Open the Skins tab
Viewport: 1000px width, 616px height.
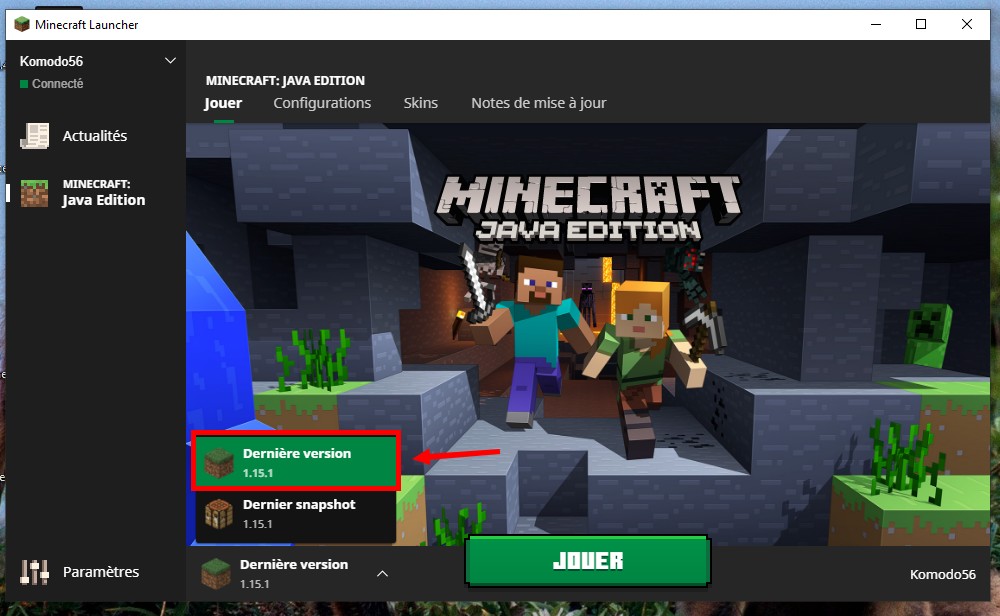(x=421, y=103)
